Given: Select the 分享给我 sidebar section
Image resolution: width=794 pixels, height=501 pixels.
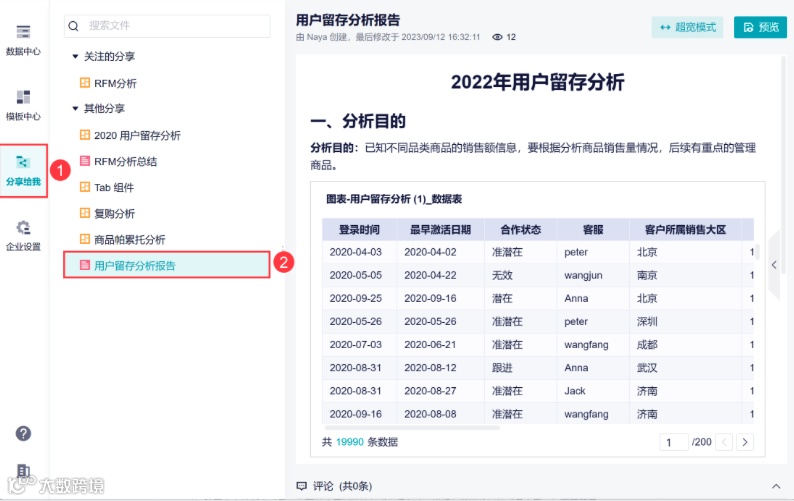Looking at the screenshot, I should click(23, 171).
